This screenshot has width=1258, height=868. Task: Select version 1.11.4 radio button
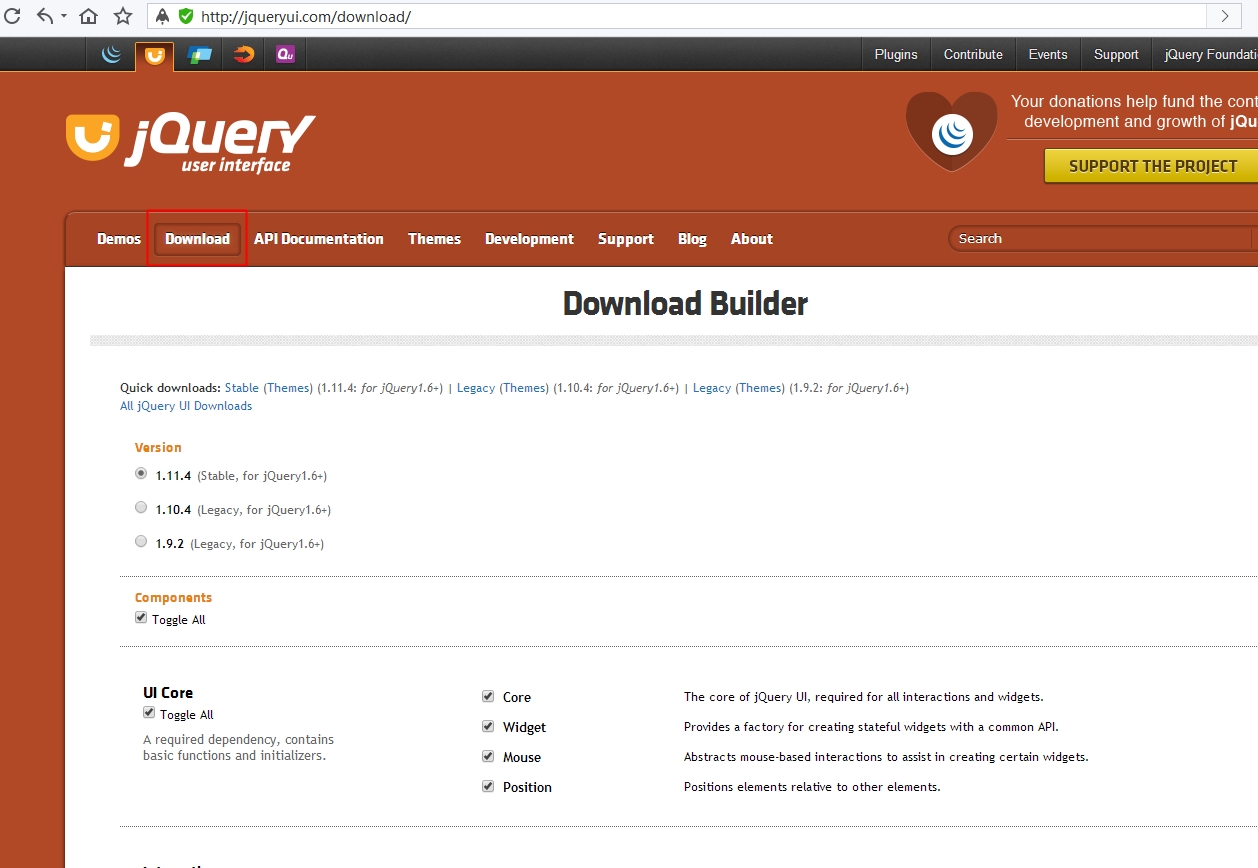(141, 474)
